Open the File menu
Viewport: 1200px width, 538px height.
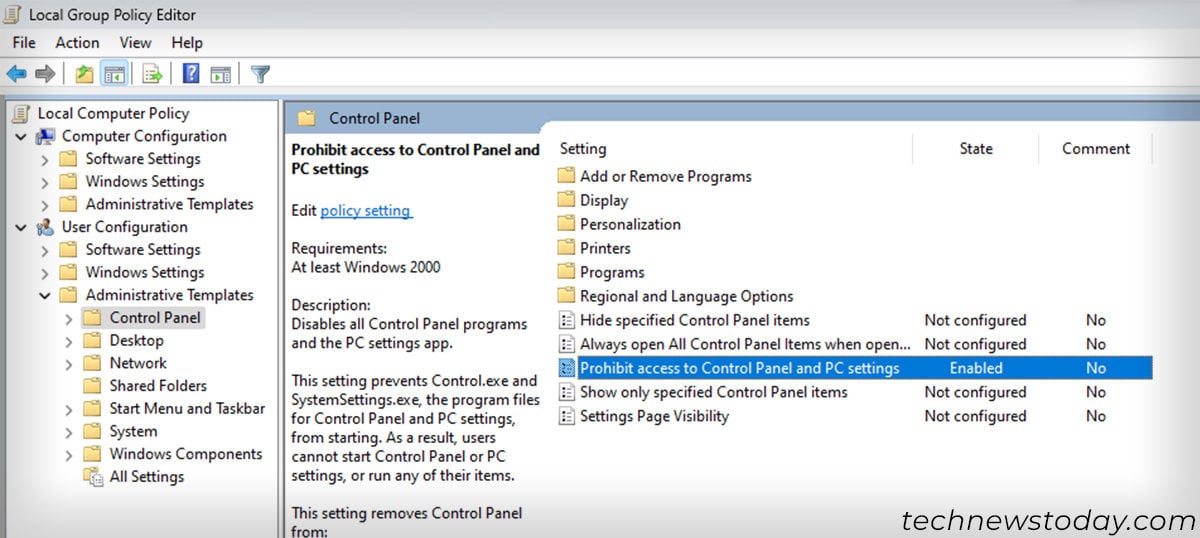point(24,43)
